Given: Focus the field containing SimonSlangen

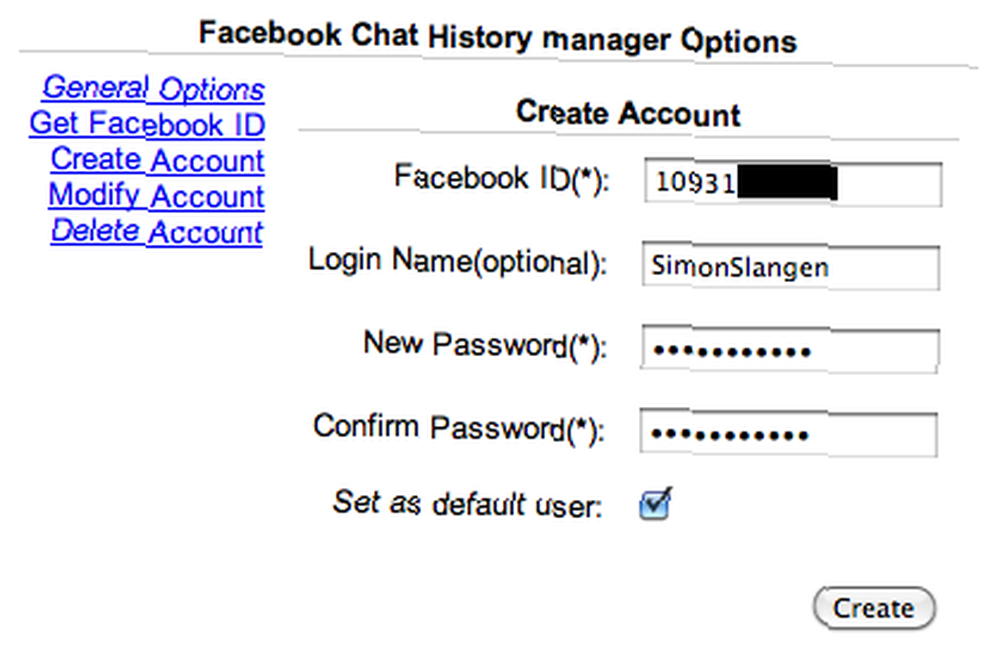Looking at the screenshot, I should click(790, 267).
